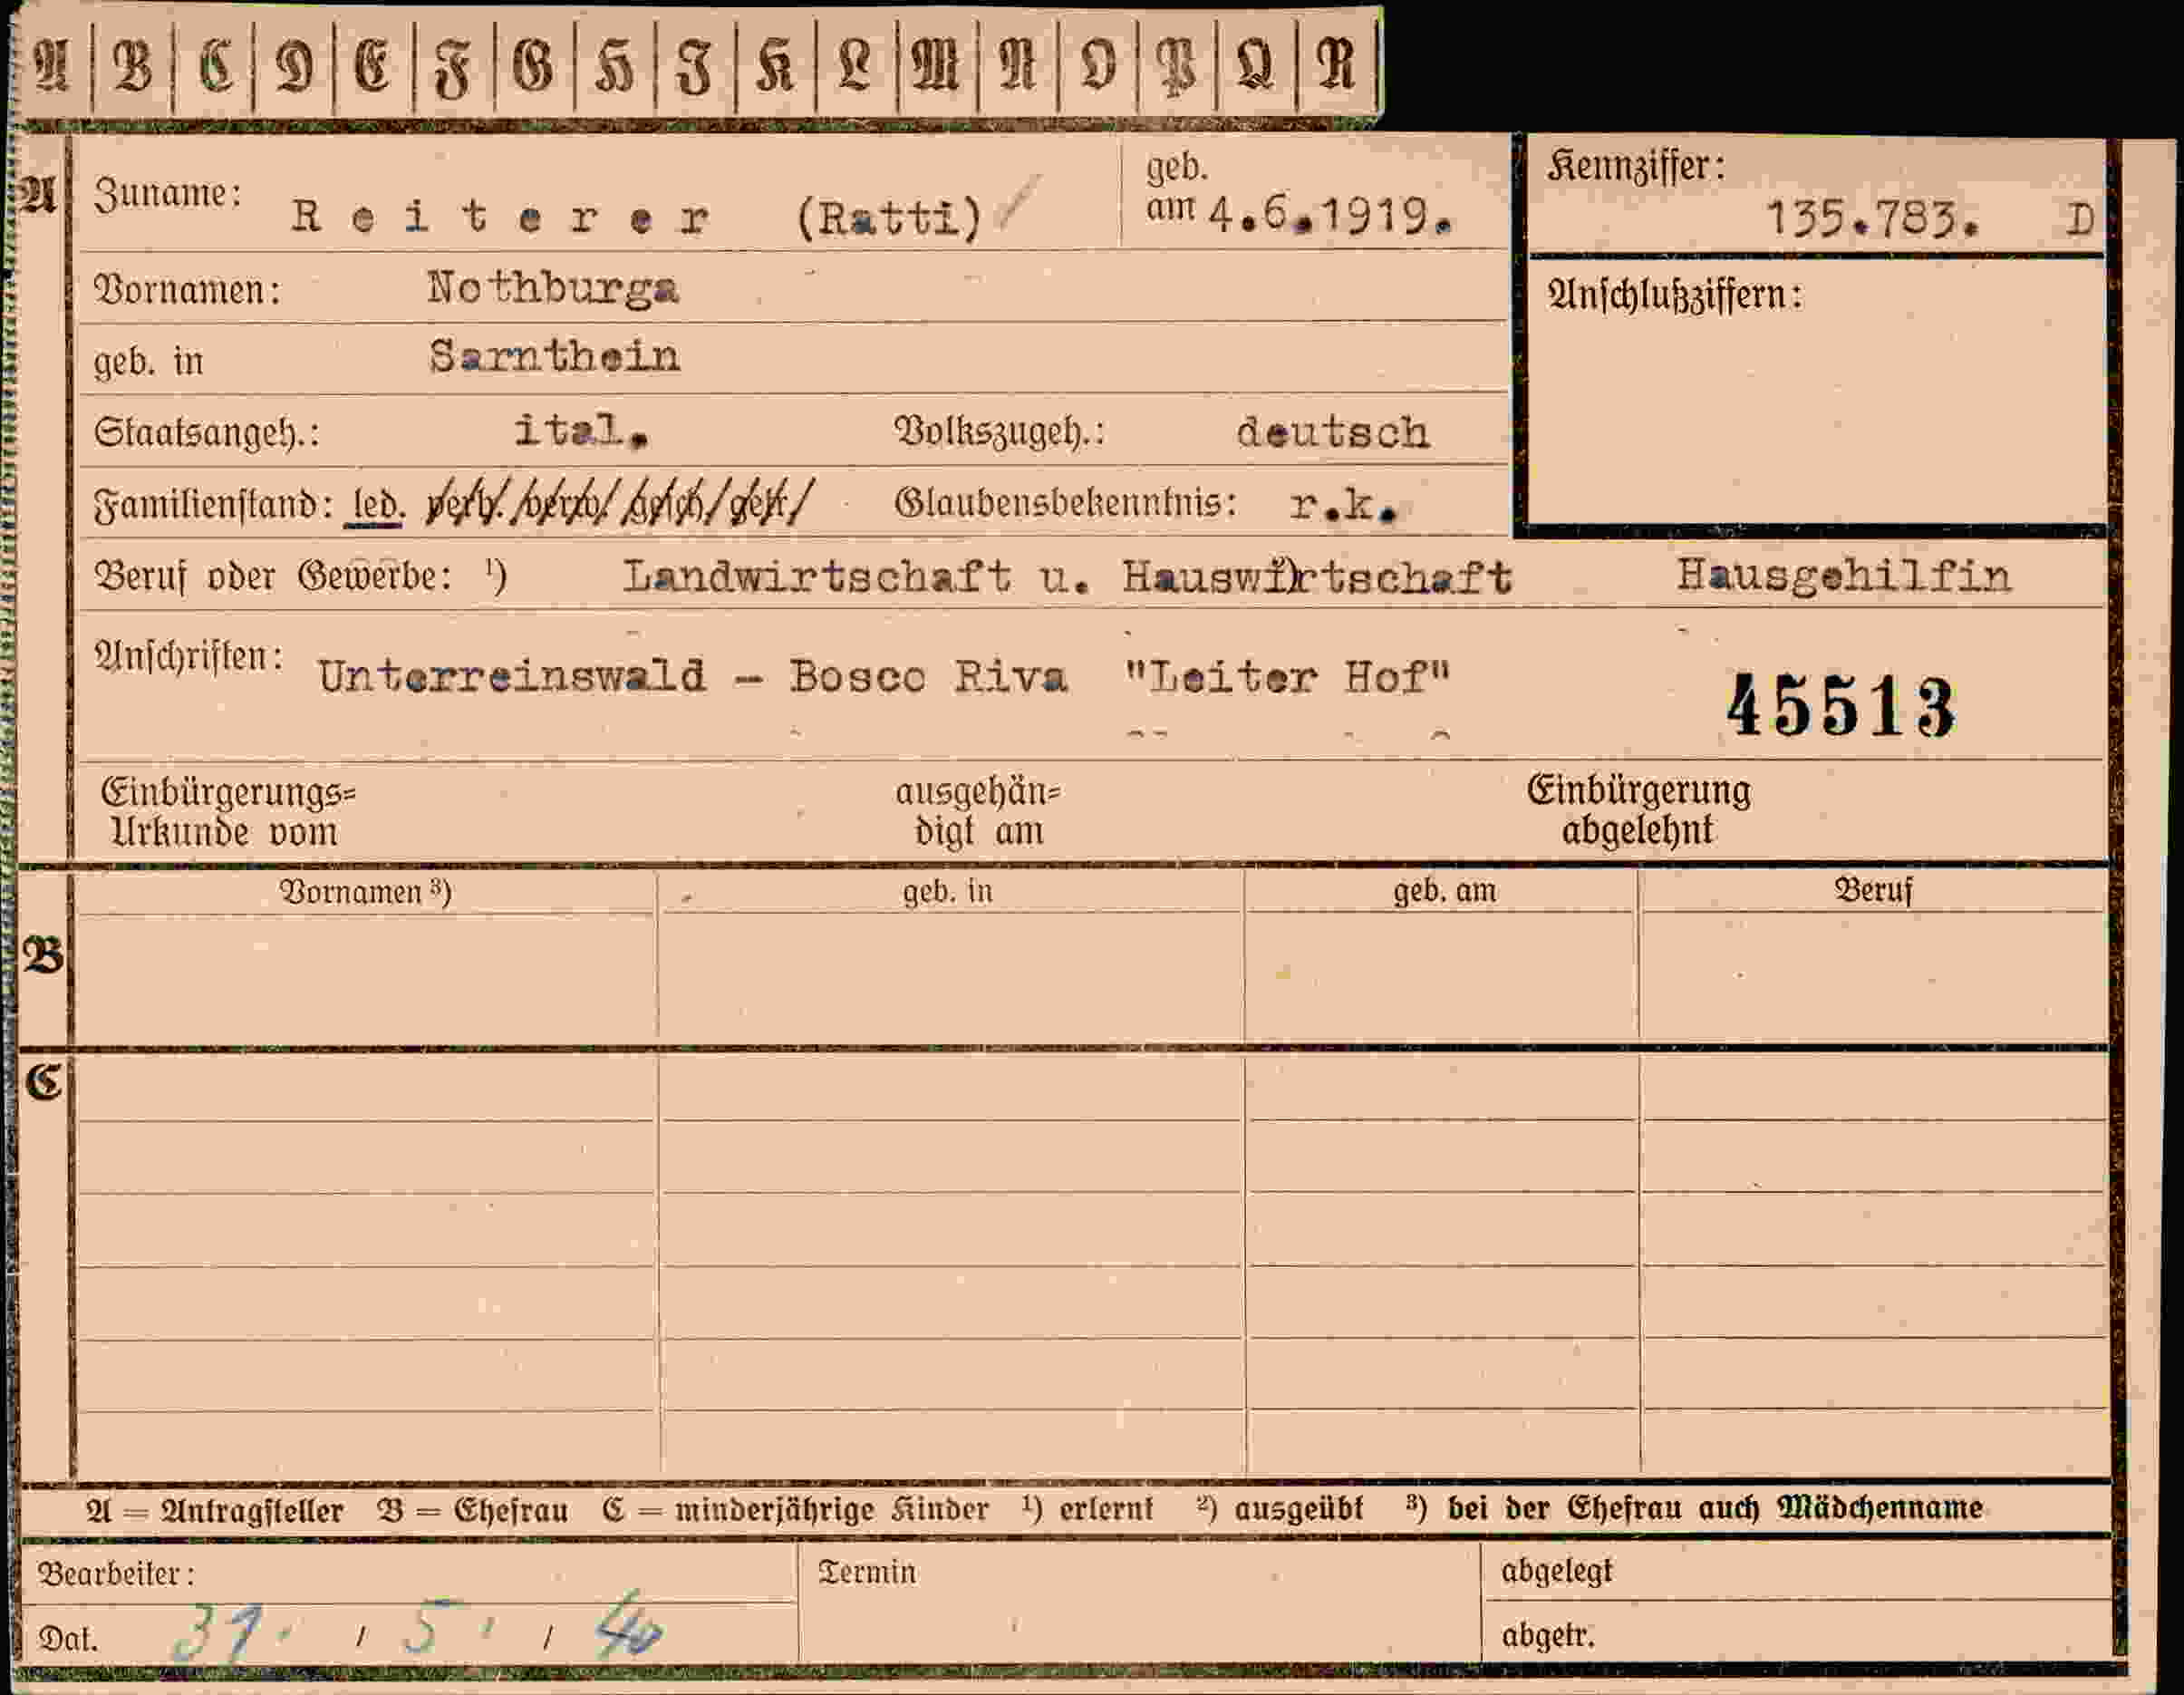
Task: Click the 'Familienstand:' label
Action: coord(213,504)
